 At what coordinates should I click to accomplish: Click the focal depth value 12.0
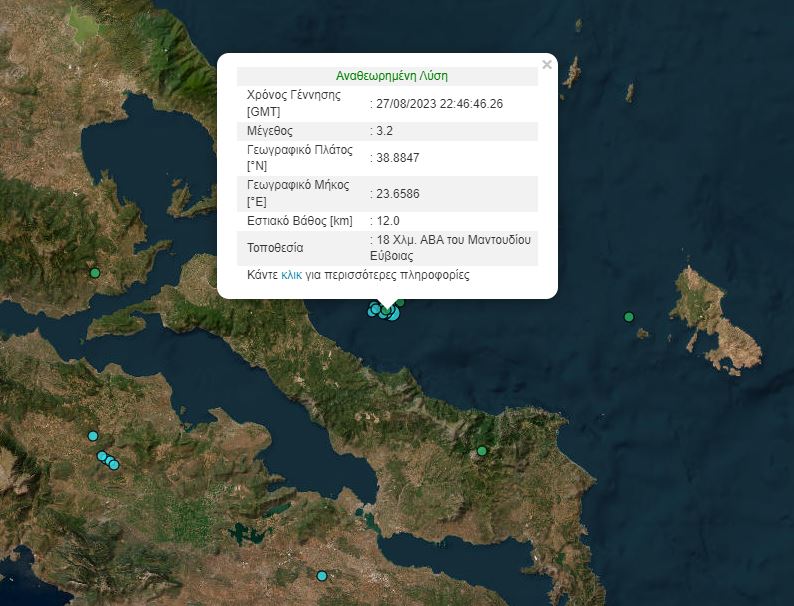point(388,220)
